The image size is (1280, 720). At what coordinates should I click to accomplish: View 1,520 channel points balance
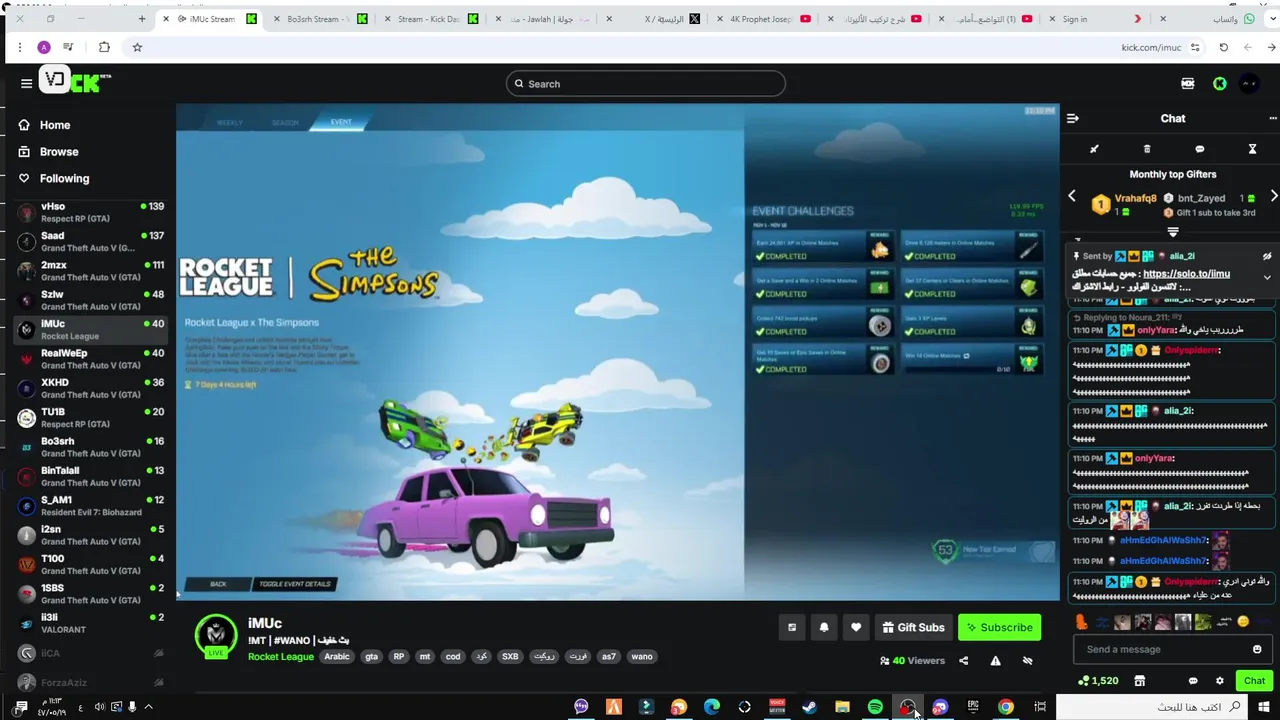click(x=1099, y=681)
